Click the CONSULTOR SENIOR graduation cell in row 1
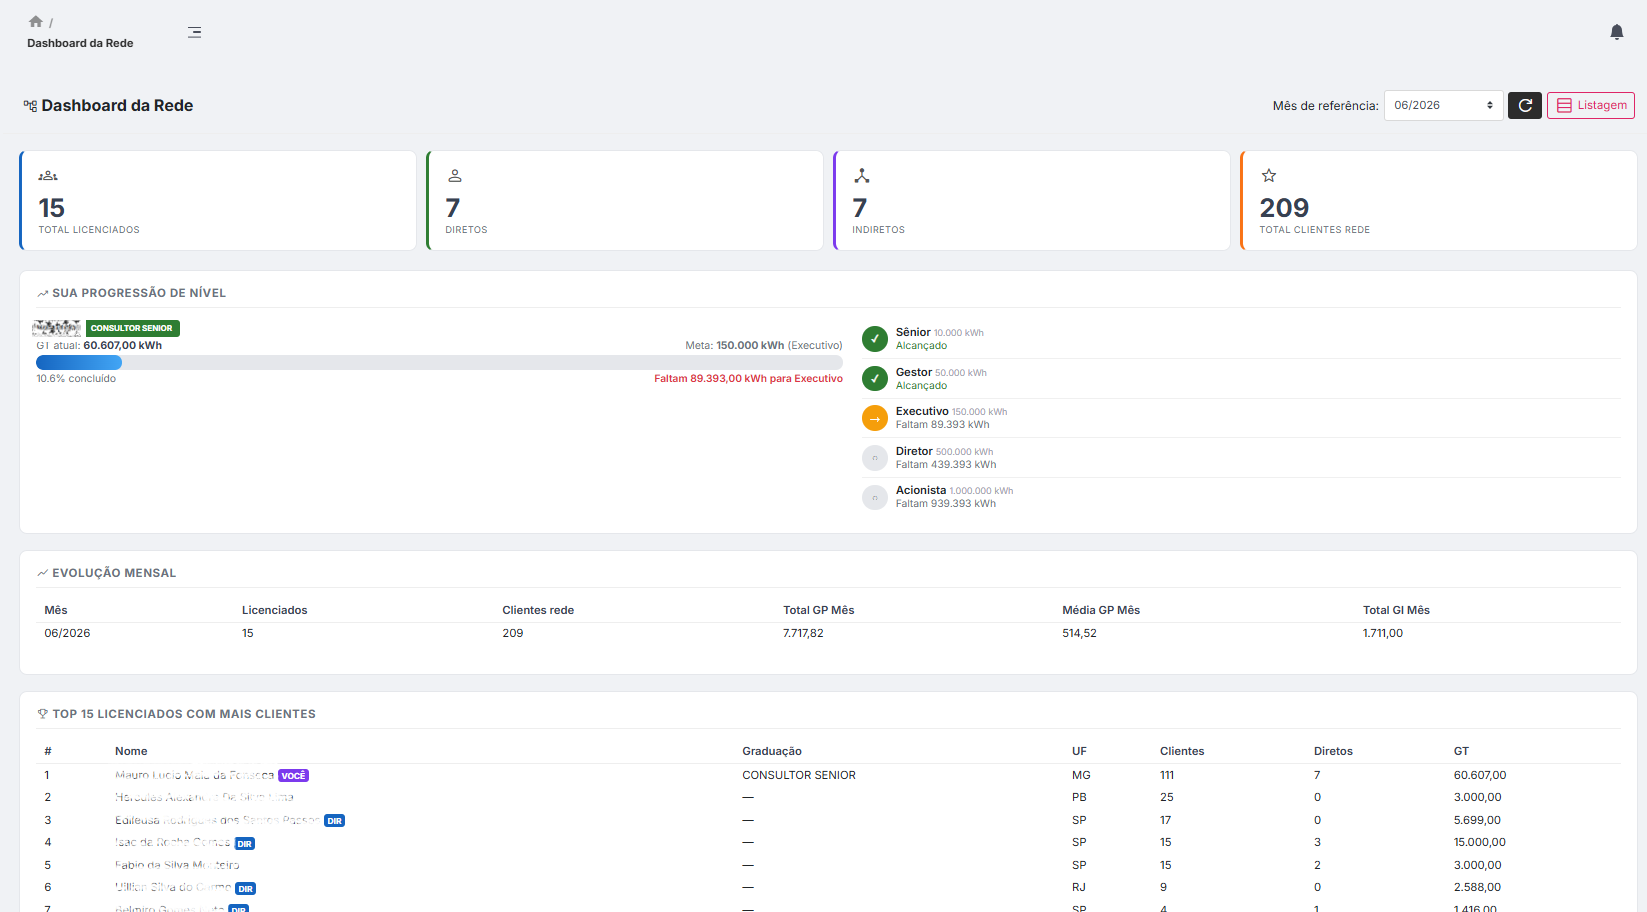Viewport: 1647px width, 912px height. [799, 775]
